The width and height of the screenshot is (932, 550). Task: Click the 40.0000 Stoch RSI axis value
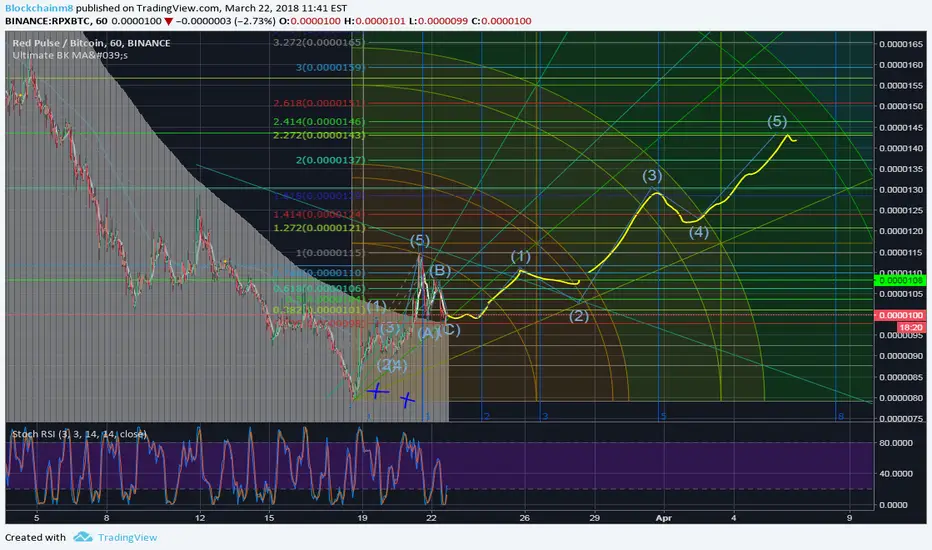[896, 474]
